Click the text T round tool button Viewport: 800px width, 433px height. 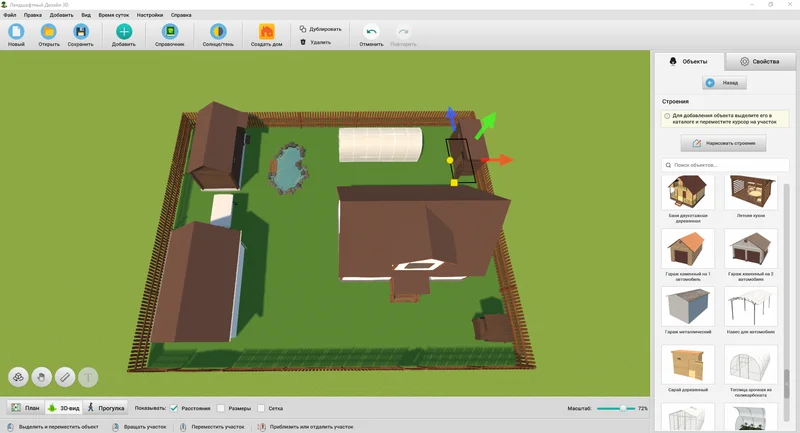tap(88, 377)
